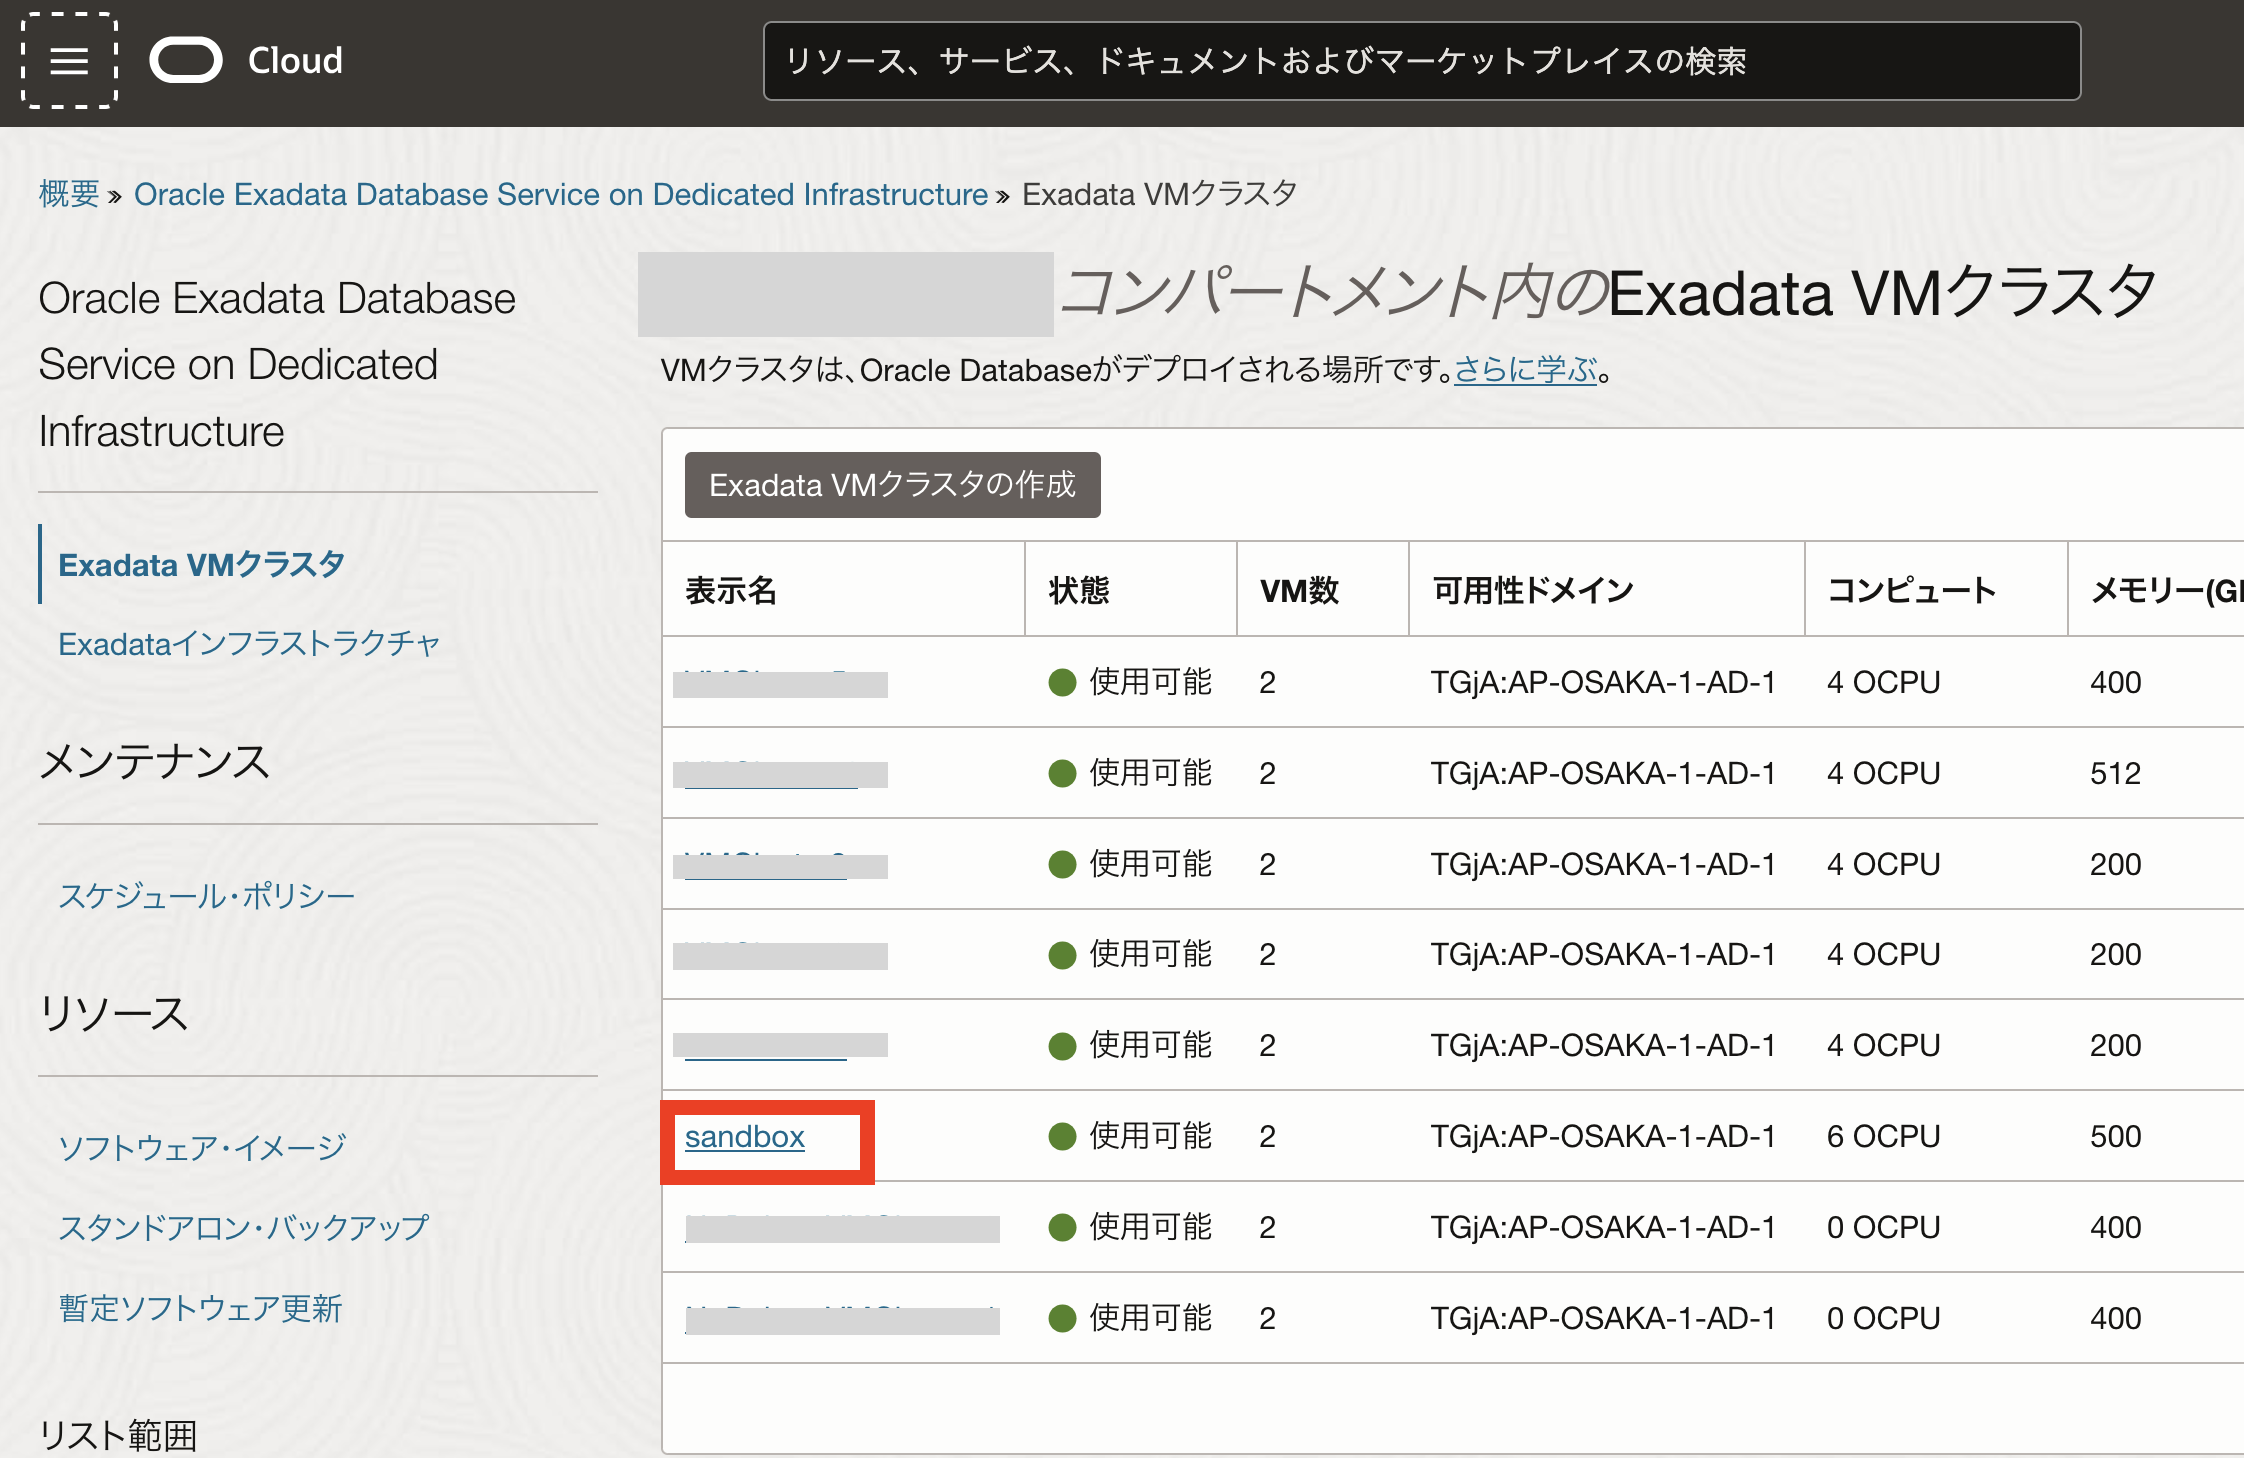Open スタンドアロン・バックアップ link
2244x1458 pixels.
click(x=243, y=1227)
